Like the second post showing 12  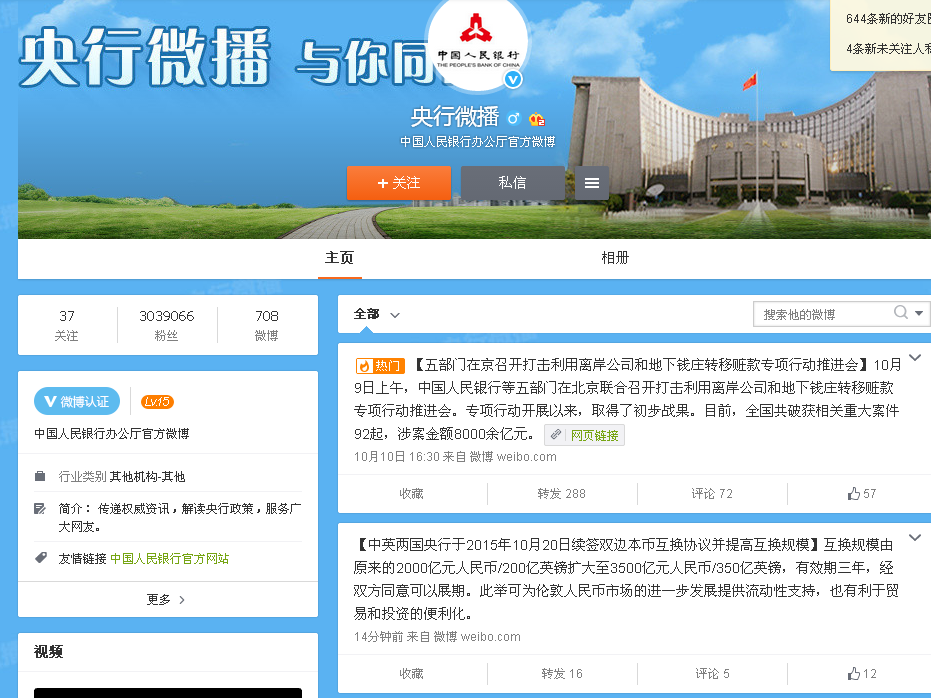pos(862,674)
